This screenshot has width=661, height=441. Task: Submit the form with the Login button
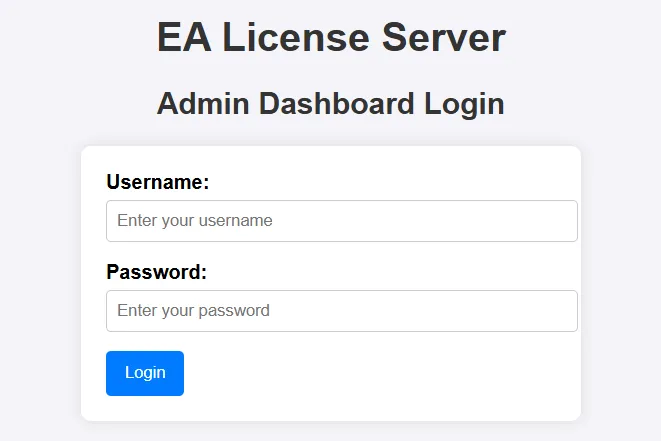145,373
